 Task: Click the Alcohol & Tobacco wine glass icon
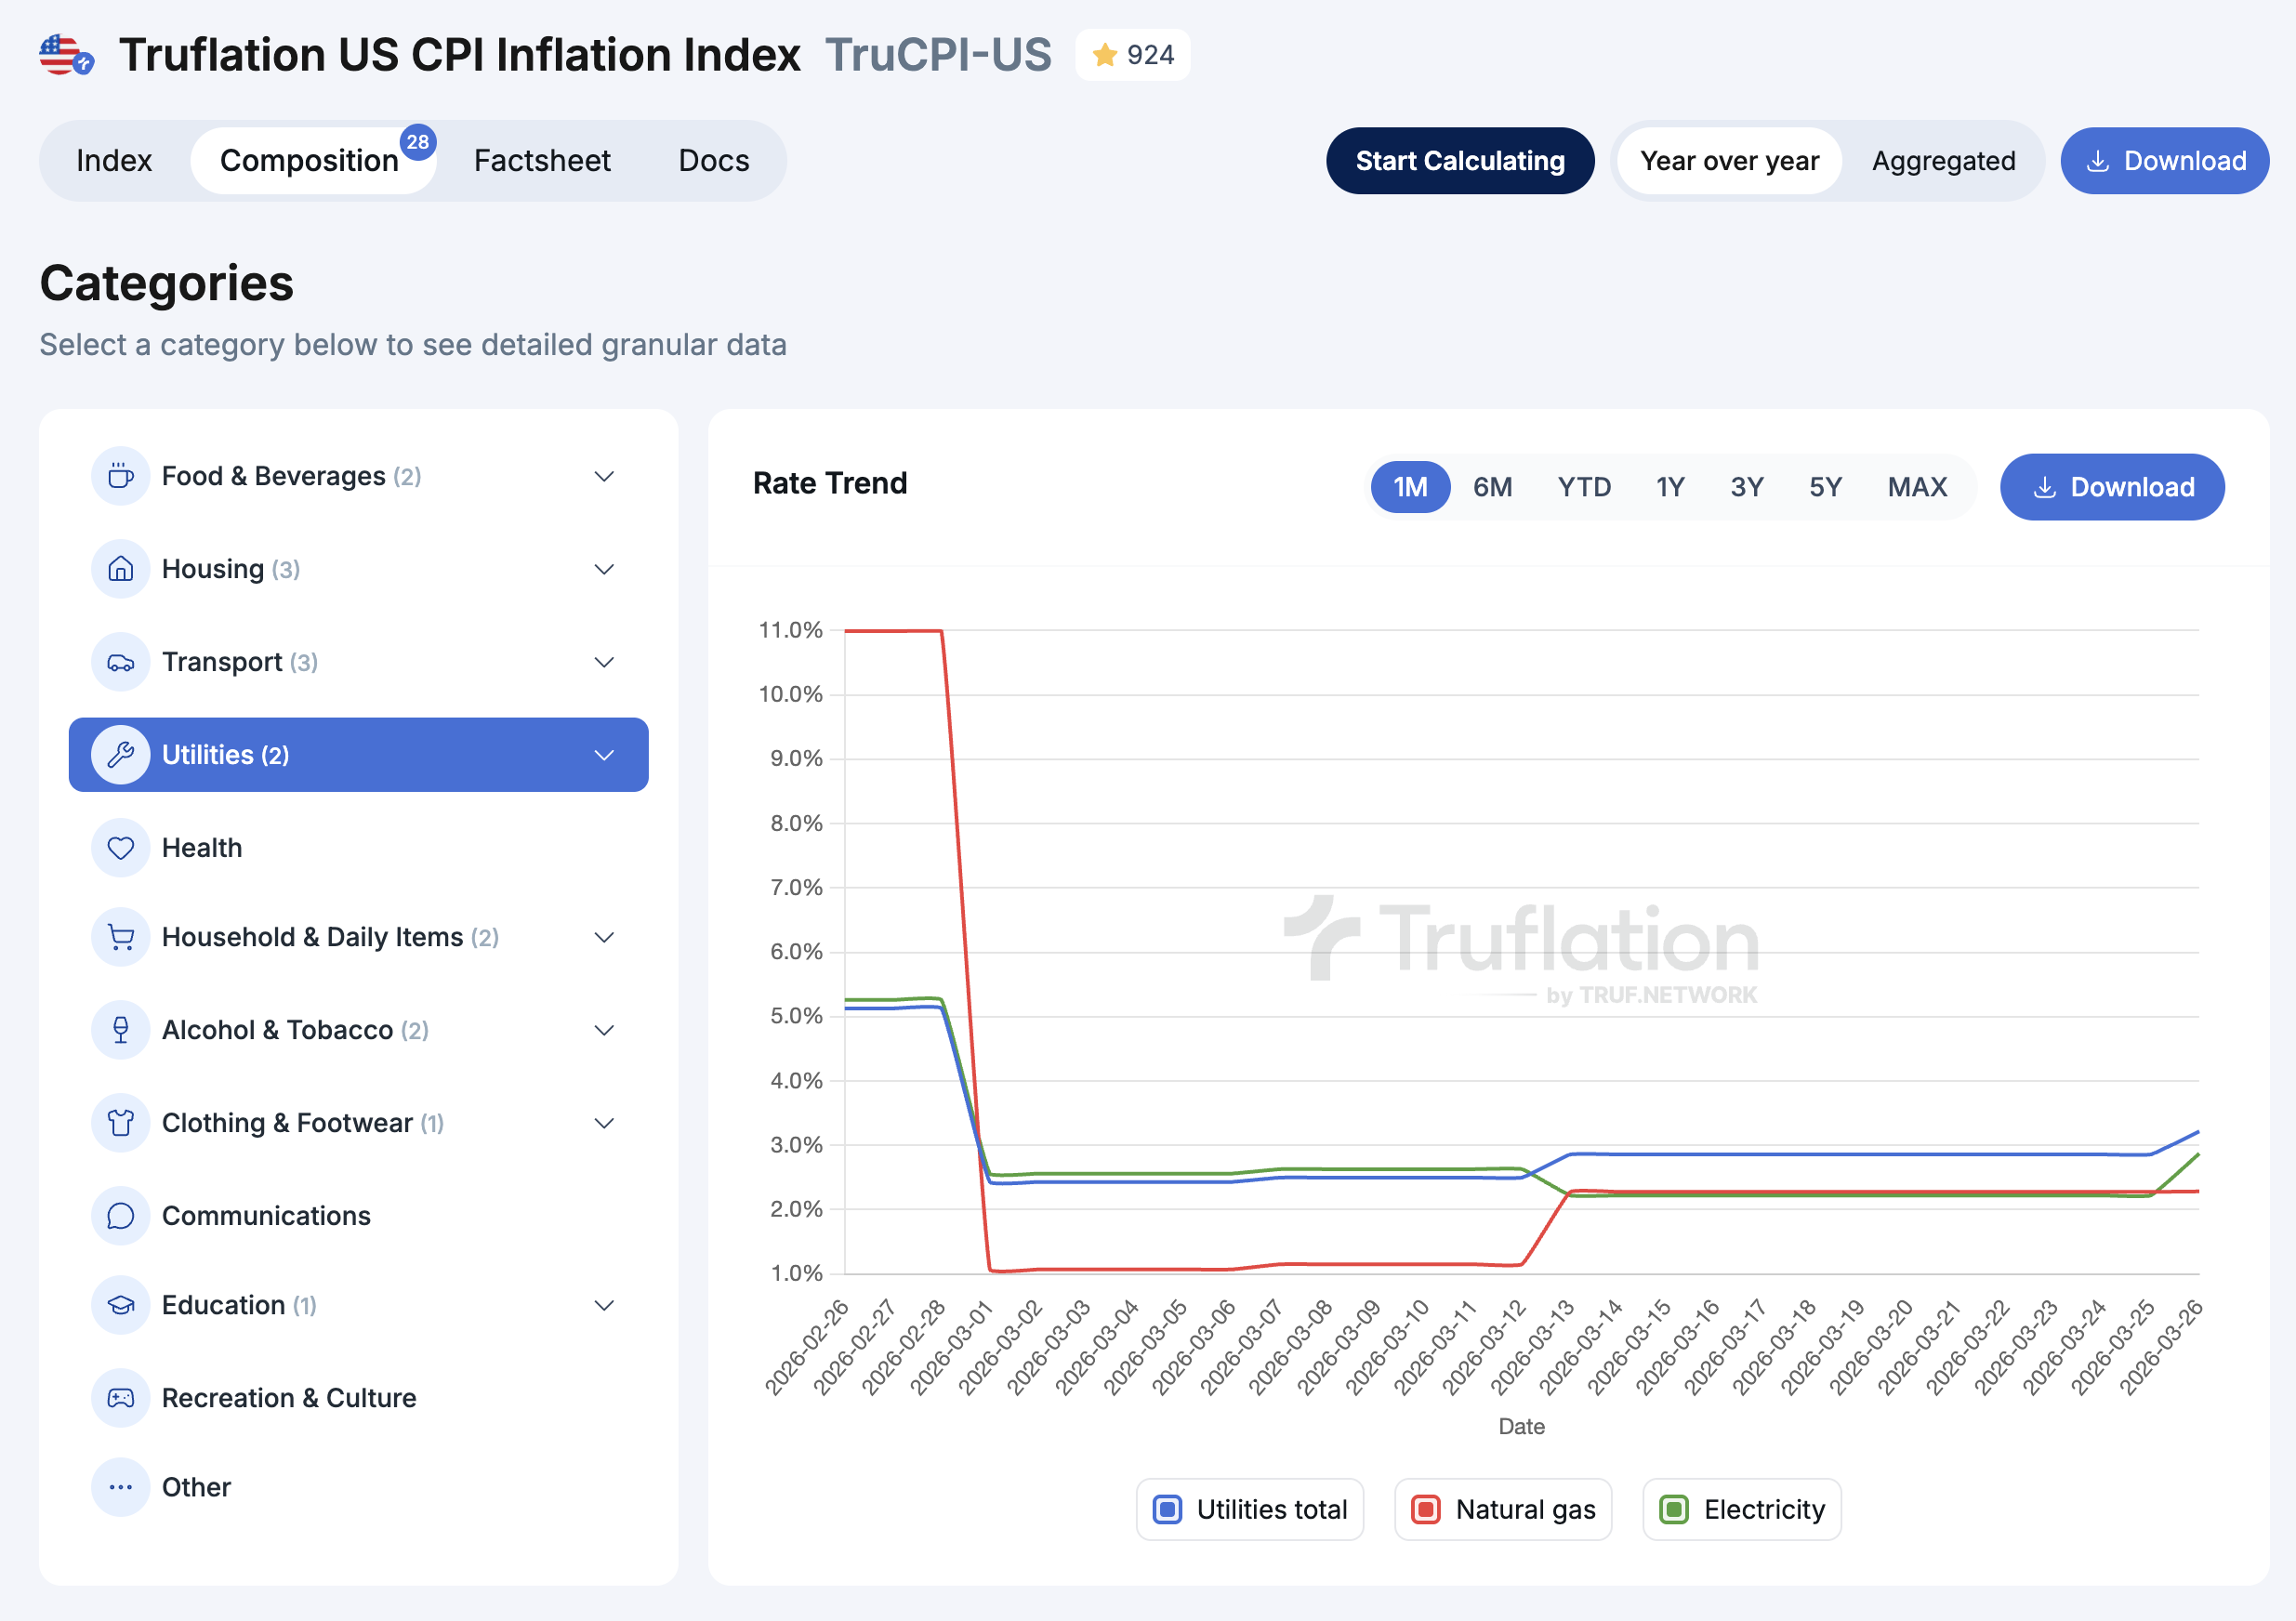[x=120, y=1030]
